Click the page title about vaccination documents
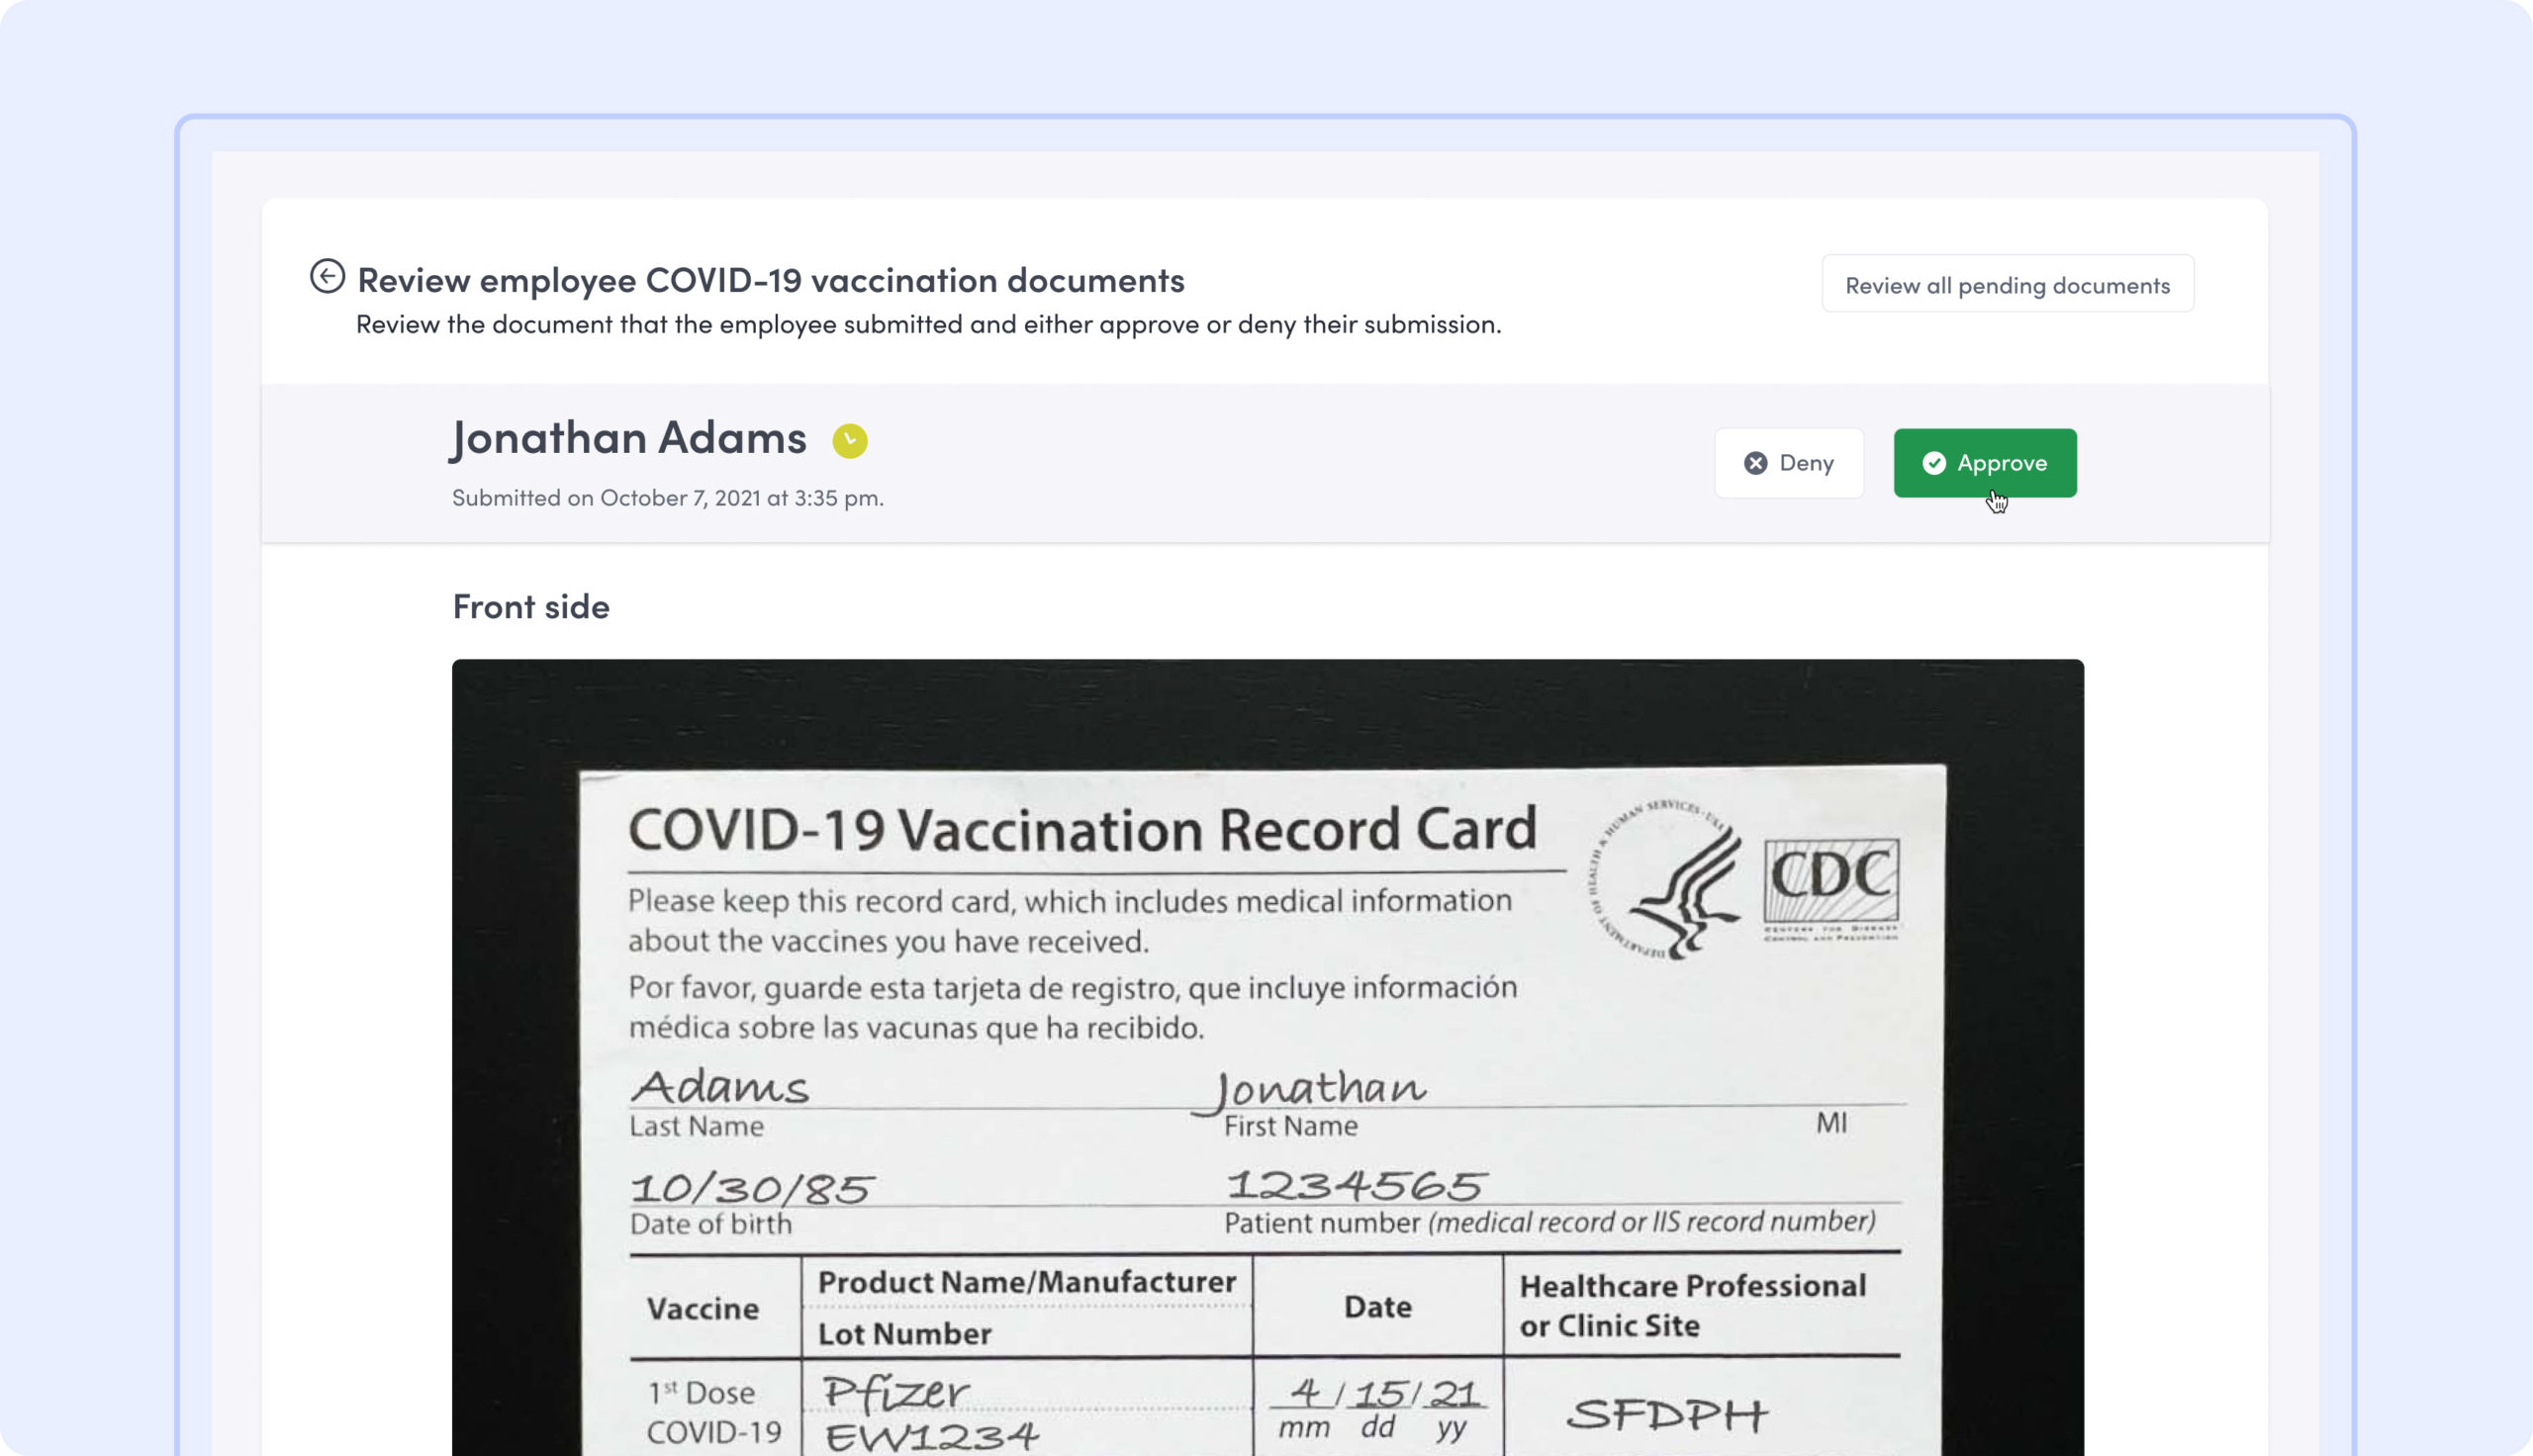 click(x=770, y=281)
